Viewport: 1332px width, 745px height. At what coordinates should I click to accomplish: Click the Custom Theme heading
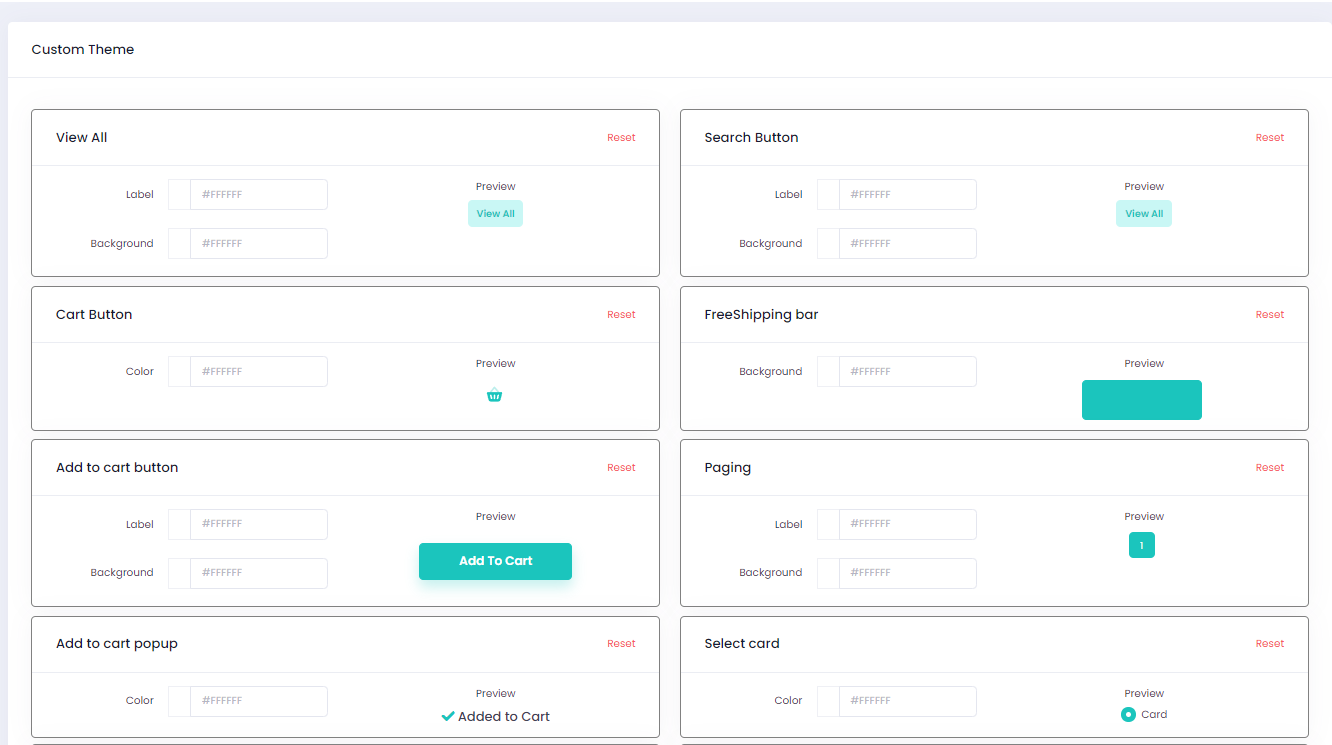pos(83,49)
